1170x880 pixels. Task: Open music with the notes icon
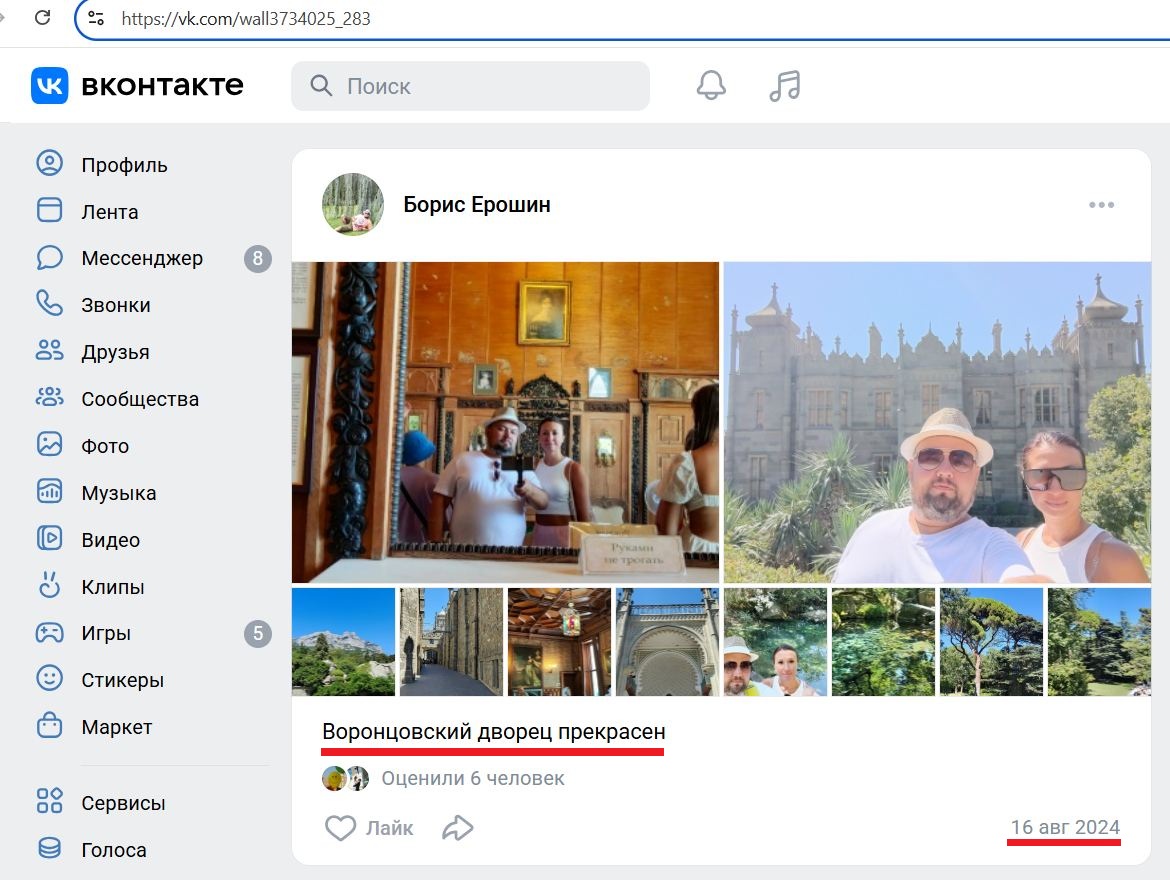[783, 86]
